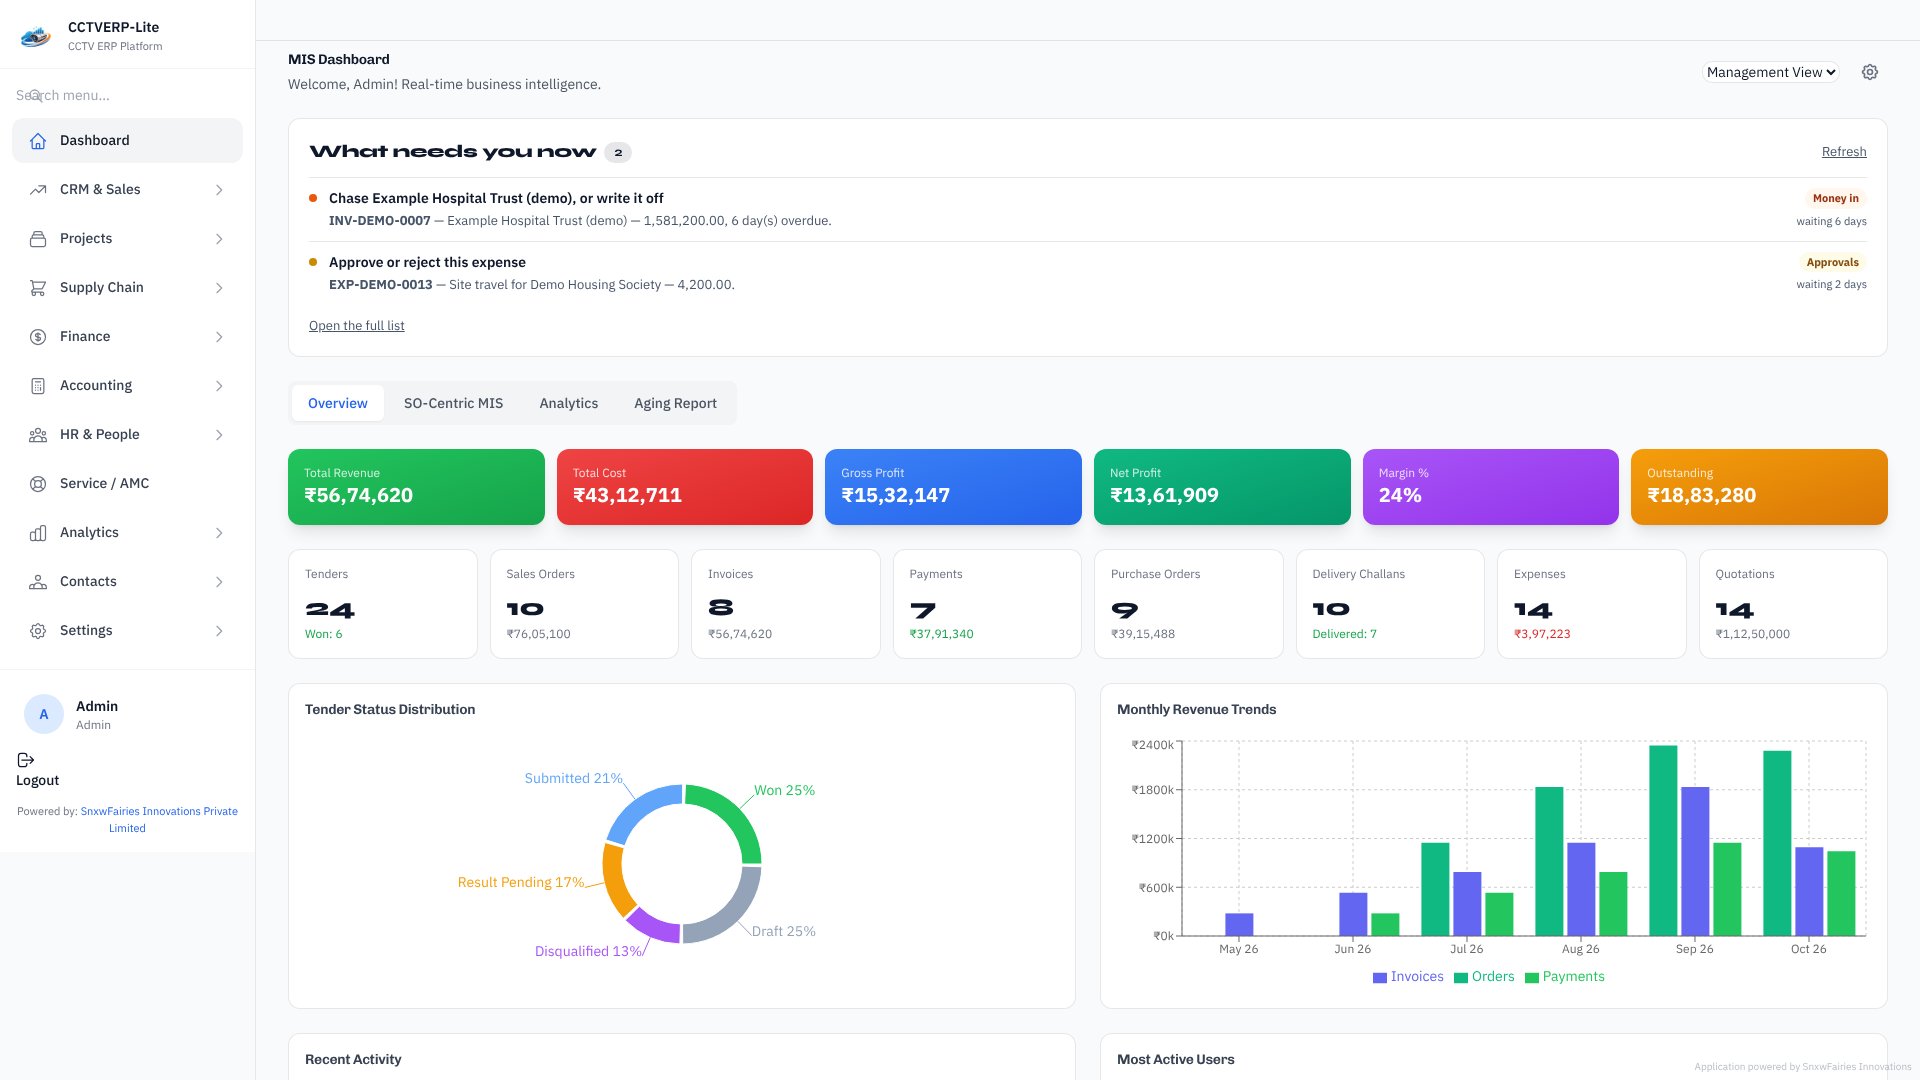
Task: Expand the Accounting menu chevron
Action: coord(219,386)
